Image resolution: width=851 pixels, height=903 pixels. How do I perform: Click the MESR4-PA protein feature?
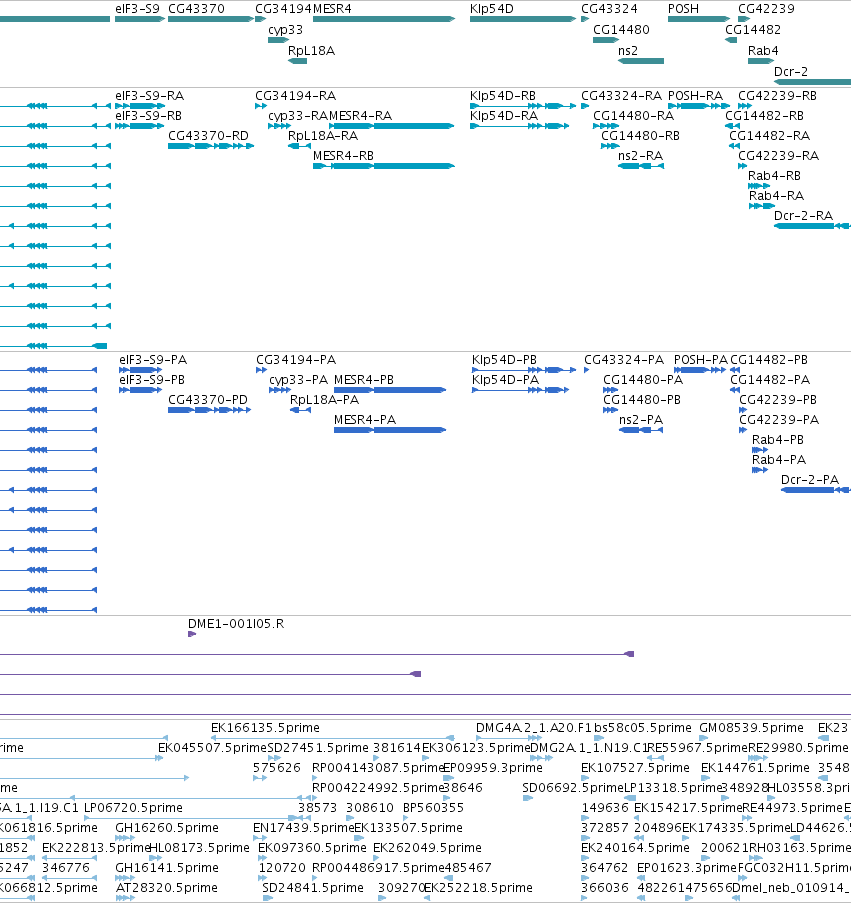pos(390,430)
